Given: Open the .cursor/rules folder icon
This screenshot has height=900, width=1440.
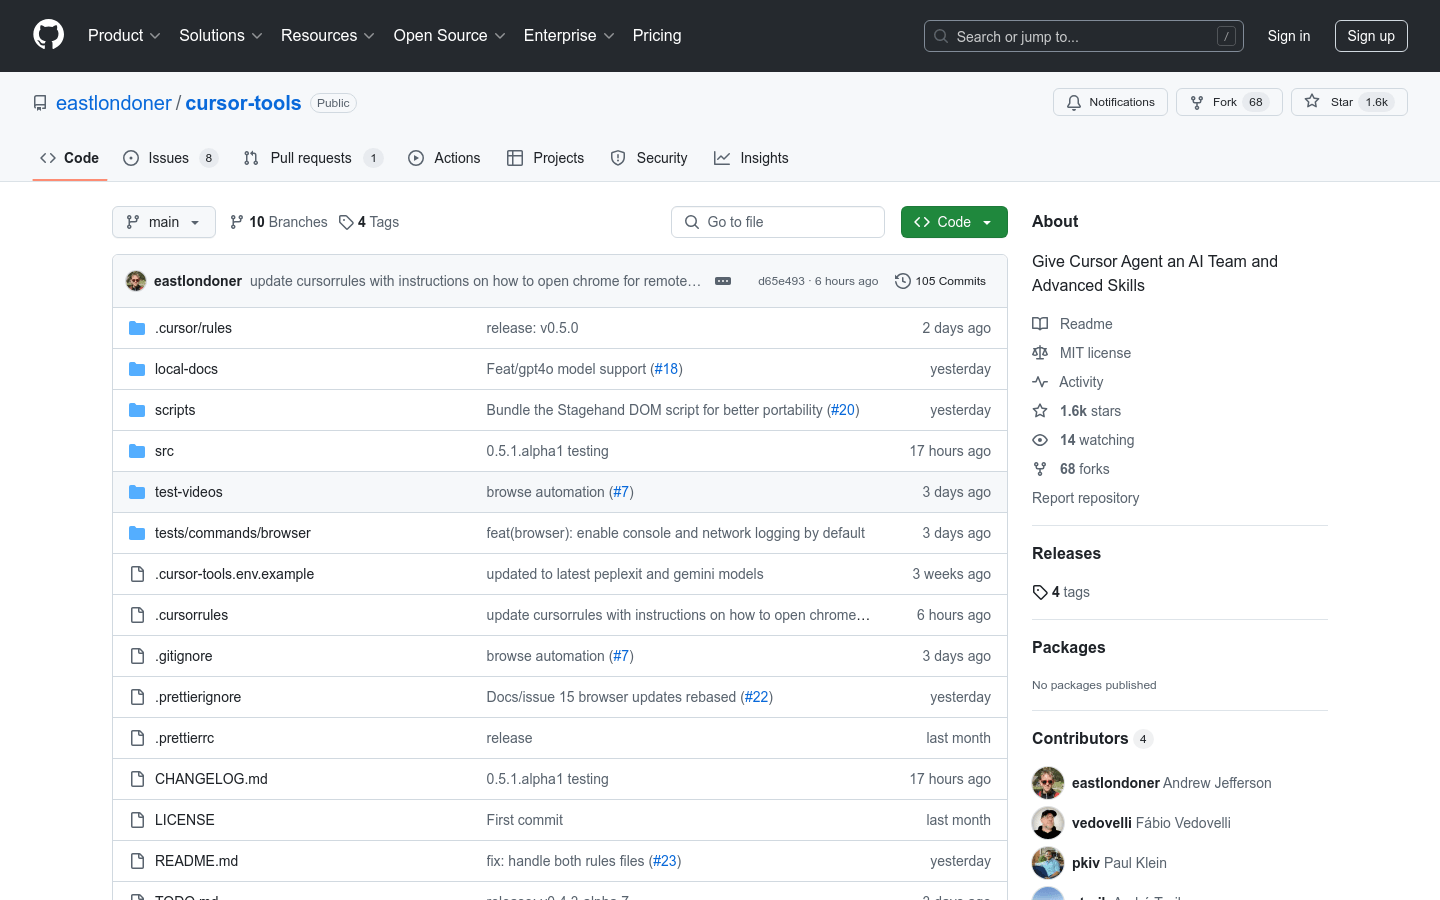Looking at the screenshot, I should point(137,328).
